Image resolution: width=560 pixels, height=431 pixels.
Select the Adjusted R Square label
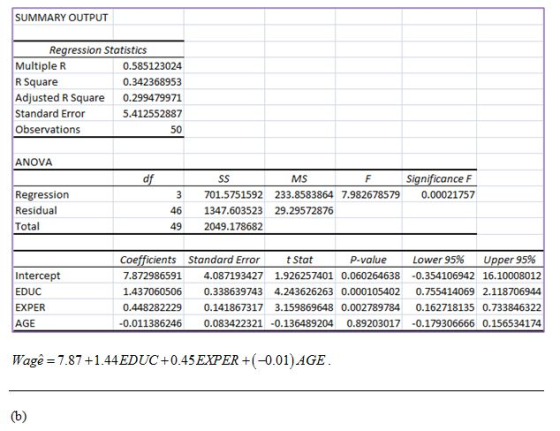click(x=60, y=98)
